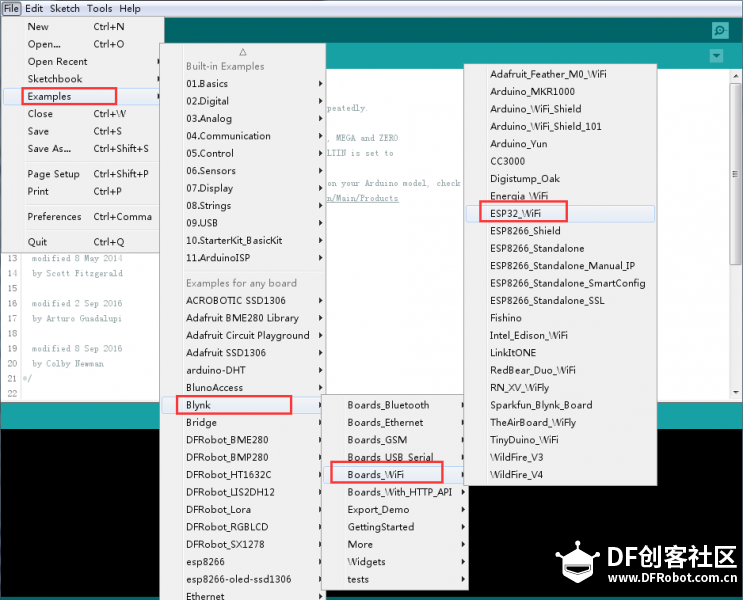Choose Save As... from File menu

pyautogui.click(x=81, y=148)
